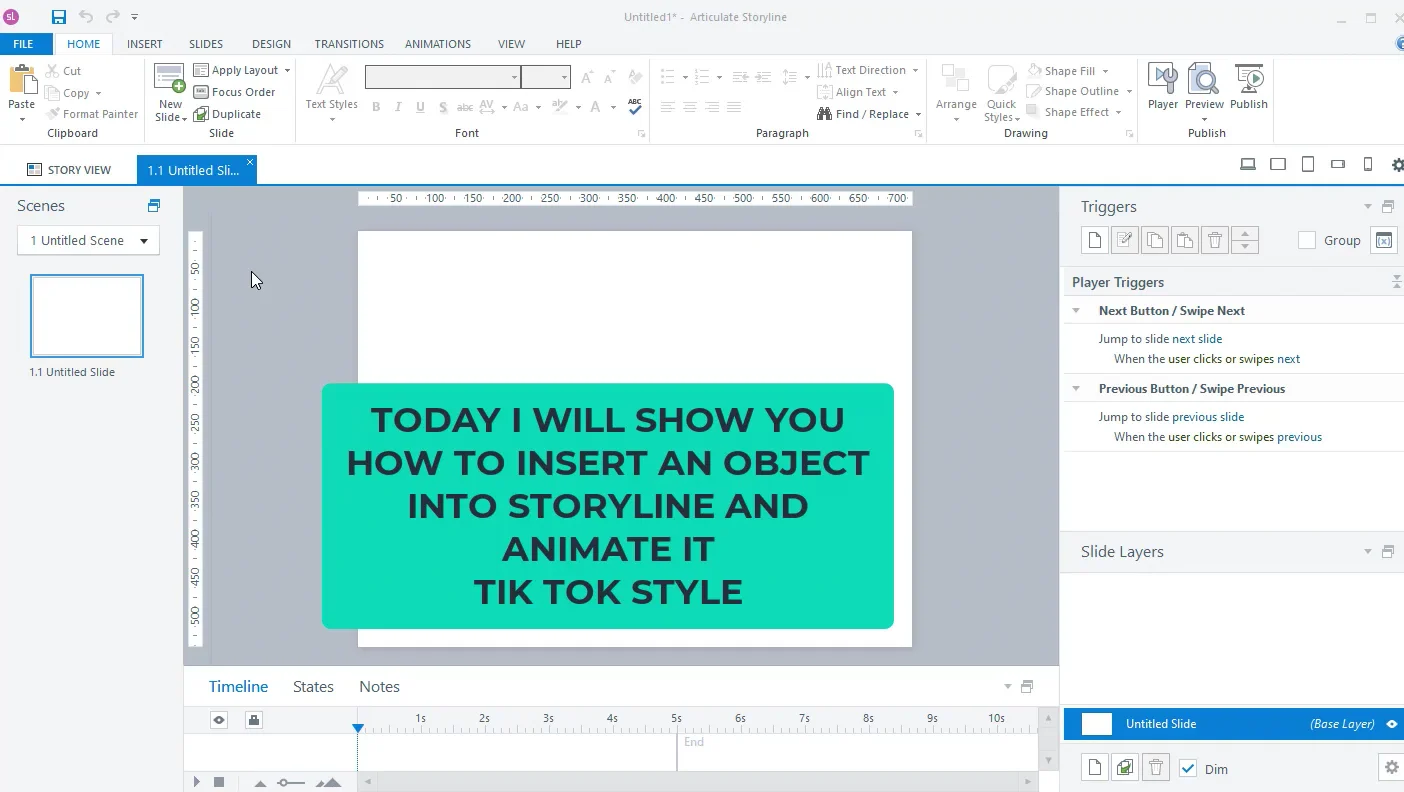Switch to the DESIGN ribbon tab
Viewport: 1404px width, 792px height.
(x=271, y=44)
